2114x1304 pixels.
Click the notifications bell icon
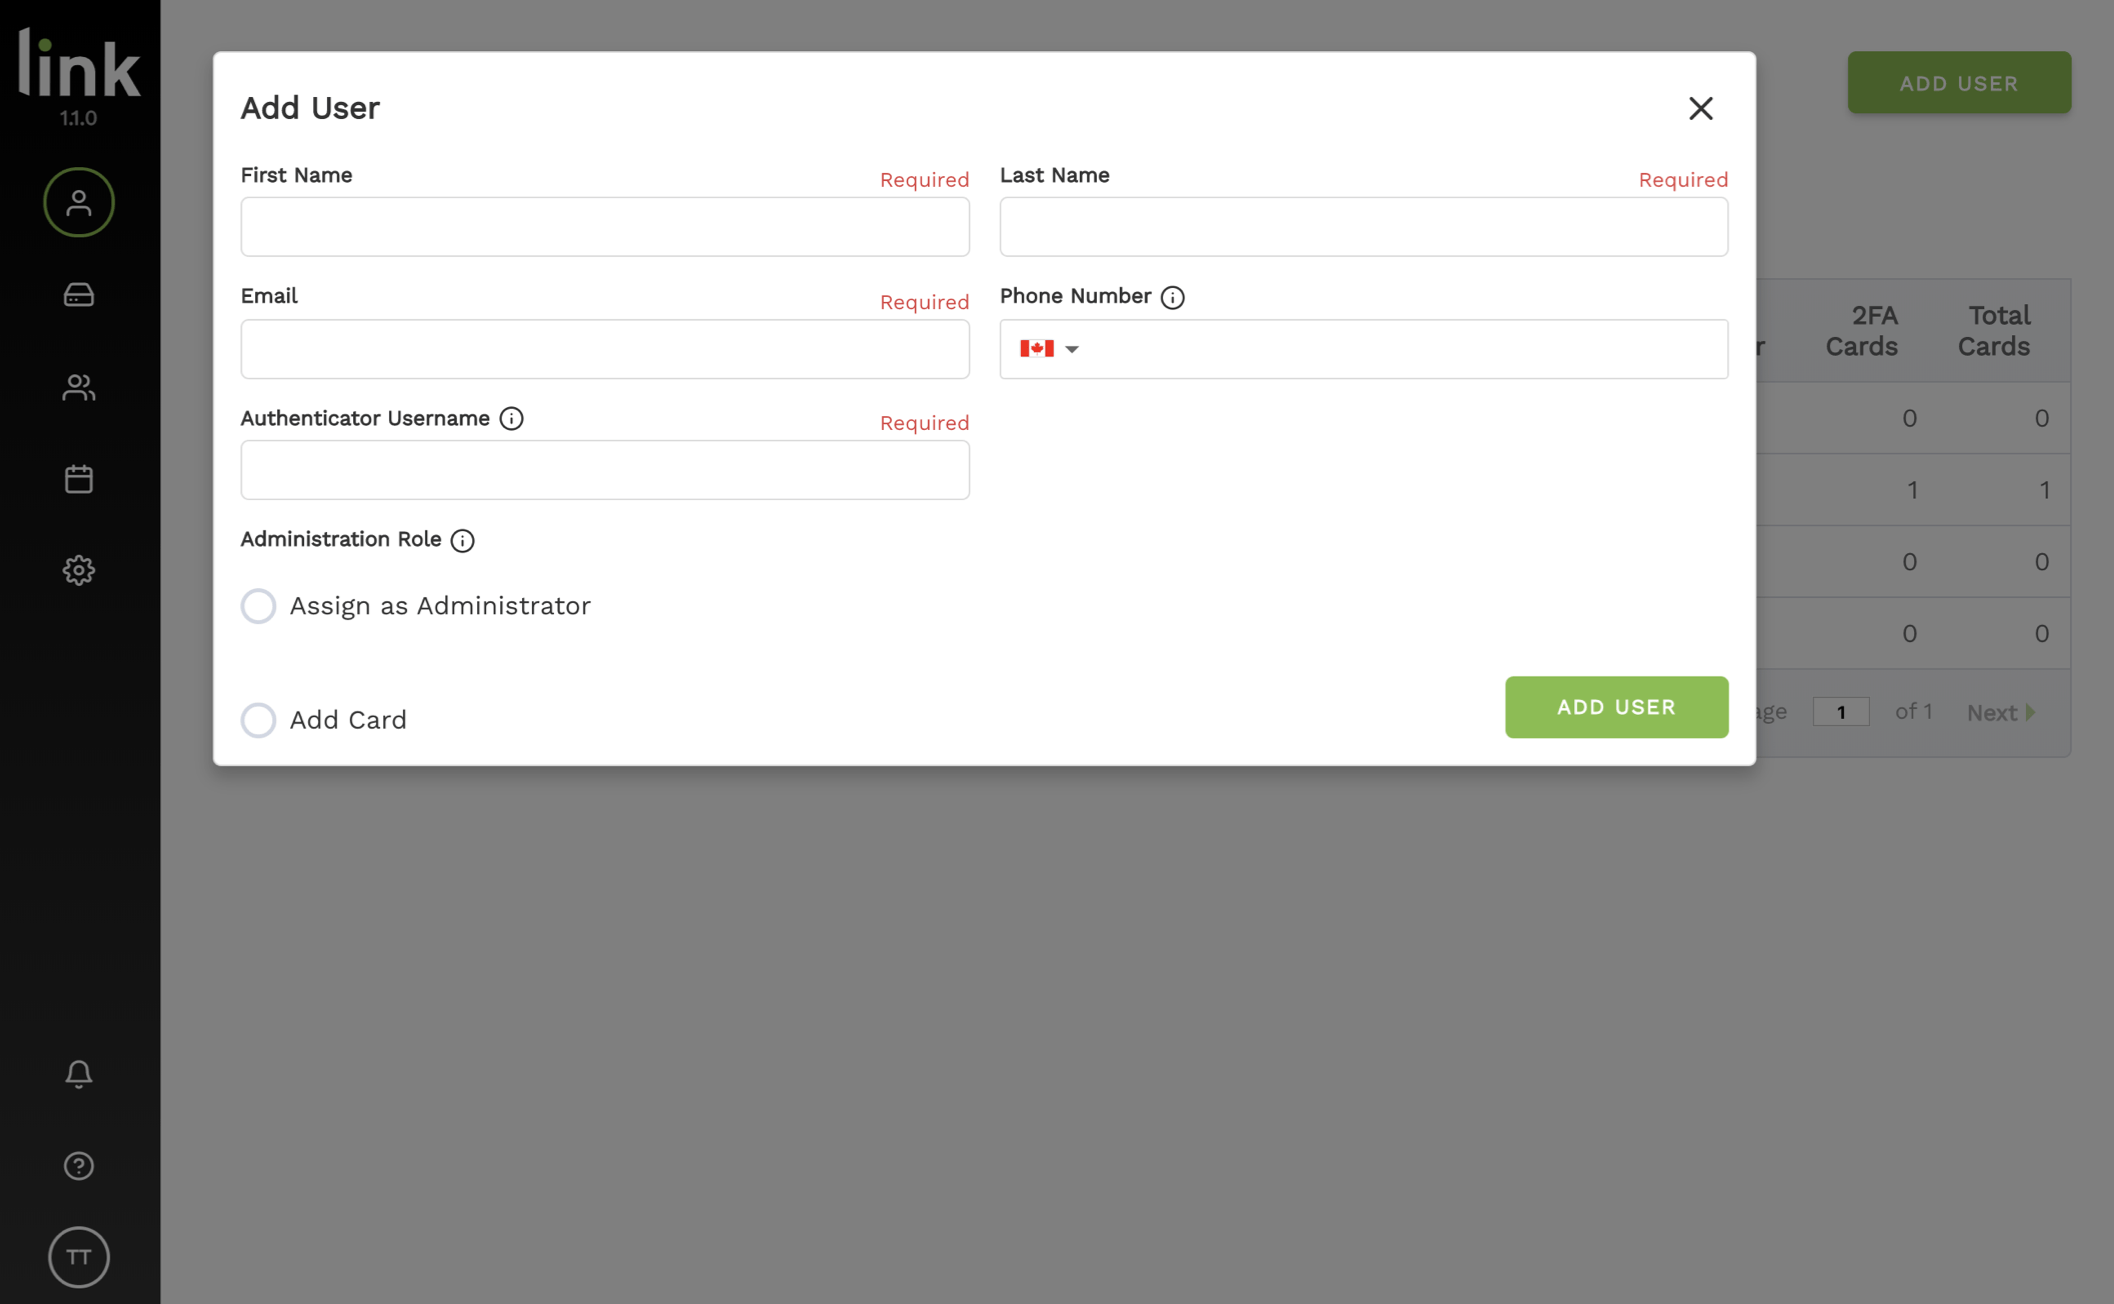click(79, 1075)
